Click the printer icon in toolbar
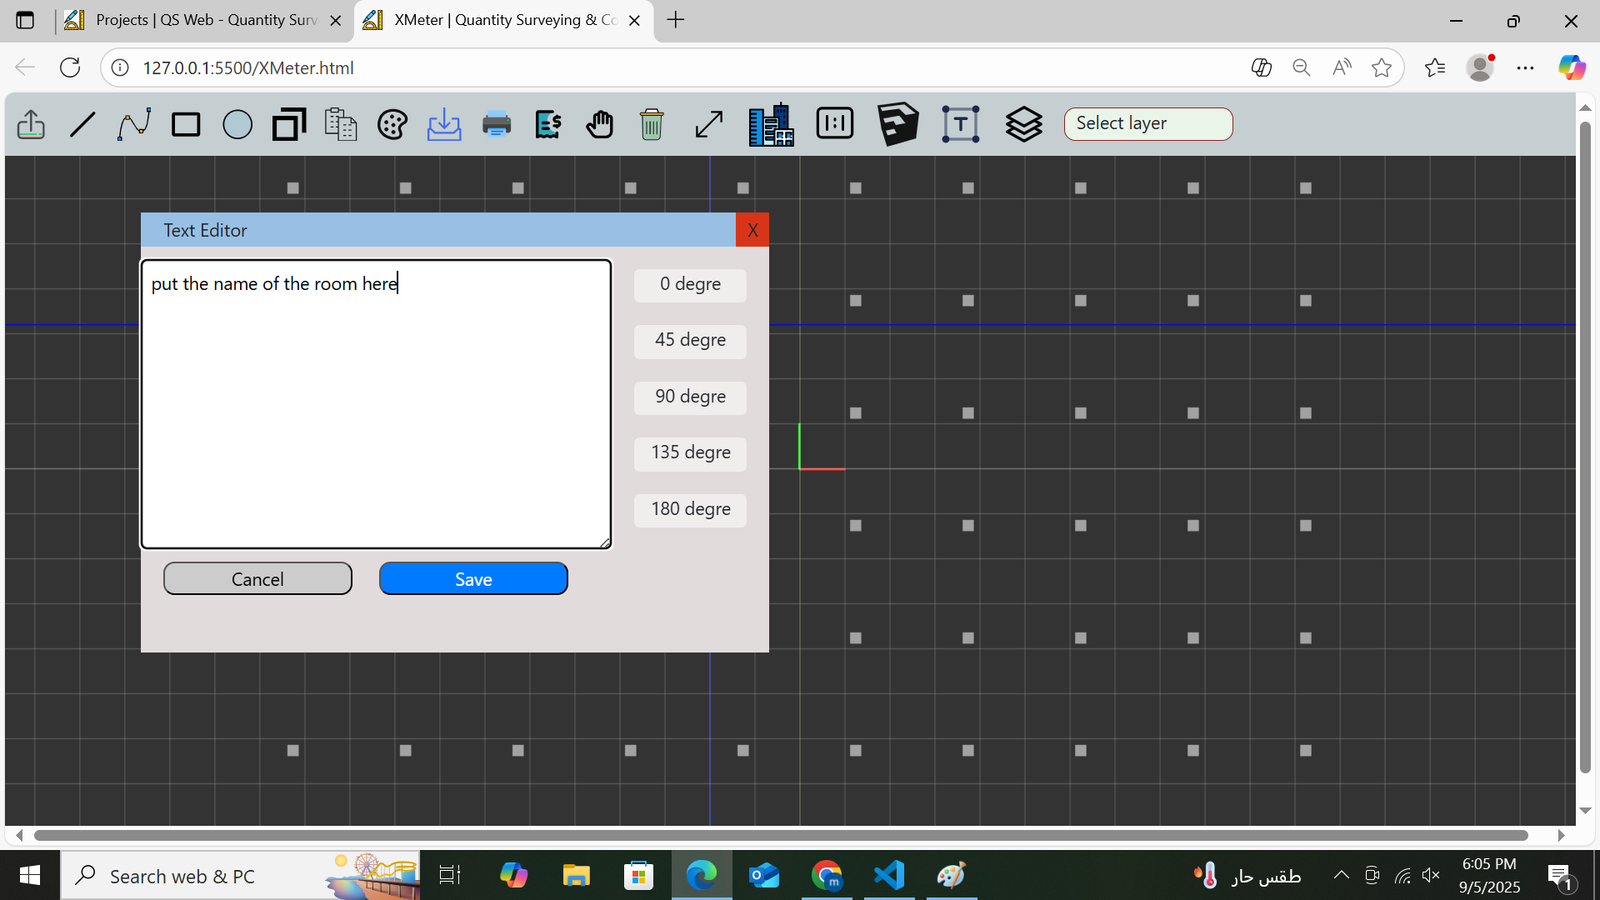This screenshot has width=1600, height=900. (x=496, y=125)
